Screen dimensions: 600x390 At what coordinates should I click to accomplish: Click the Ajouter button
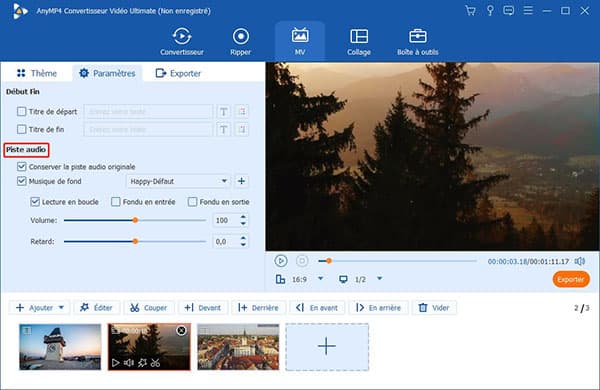[x=34, y=307]
